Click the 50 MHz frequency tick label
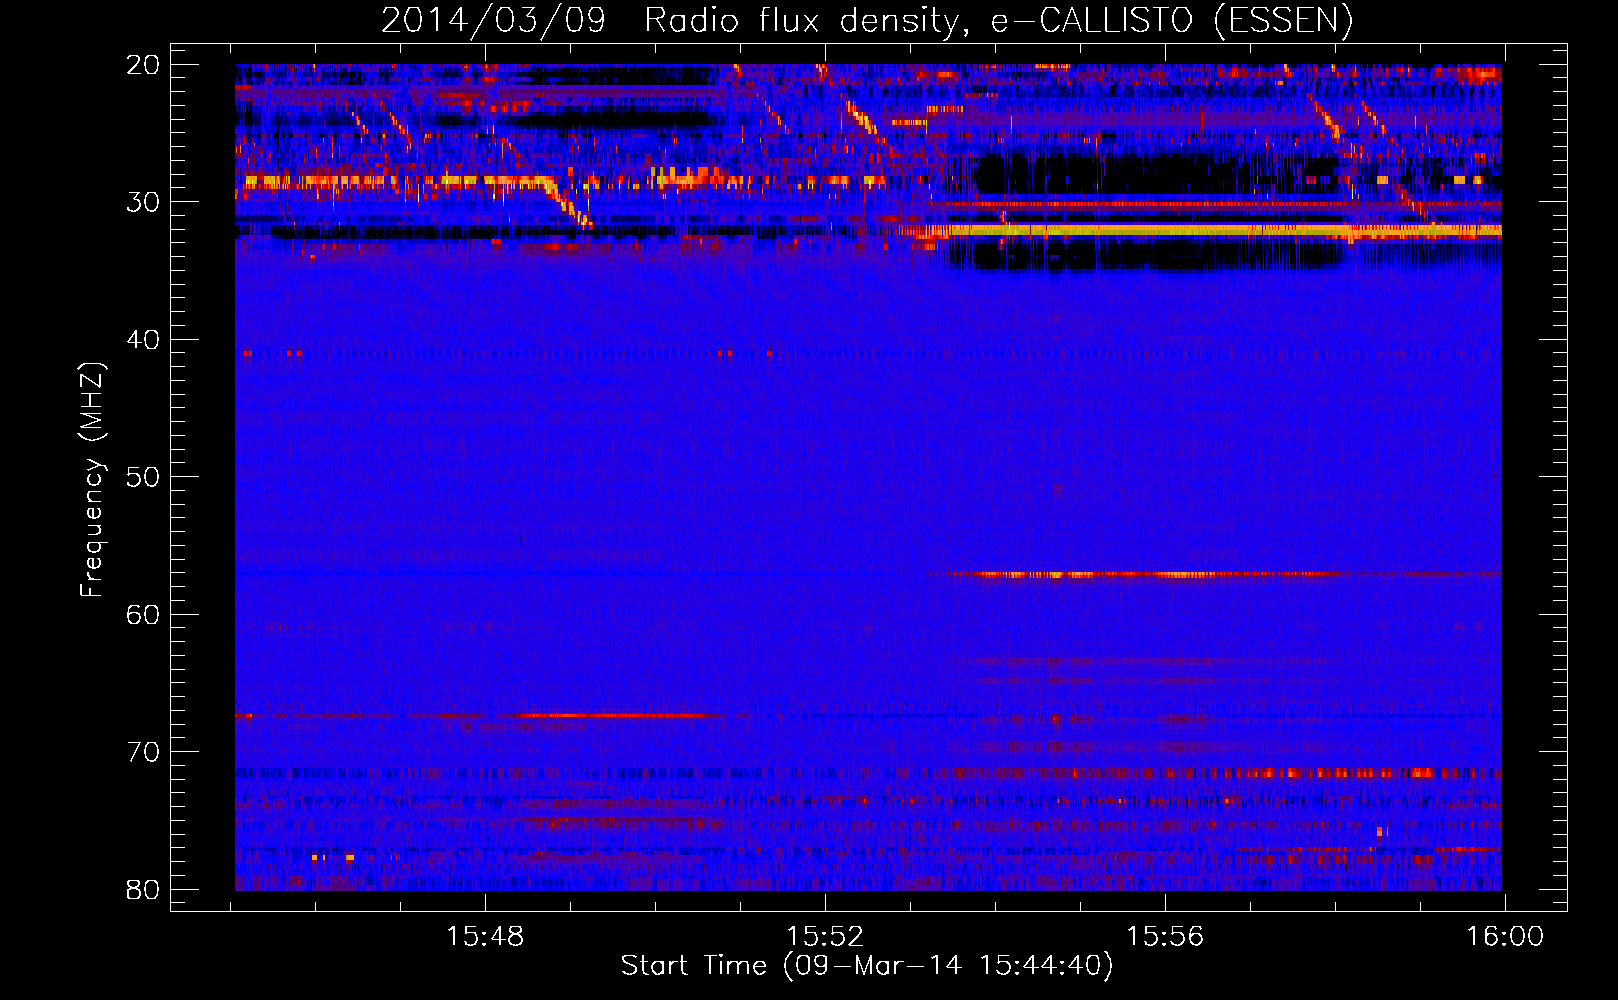Image resolution: width=1618 pixels, height=1000 pixels. pyautogui.click(x=143, y=477)
